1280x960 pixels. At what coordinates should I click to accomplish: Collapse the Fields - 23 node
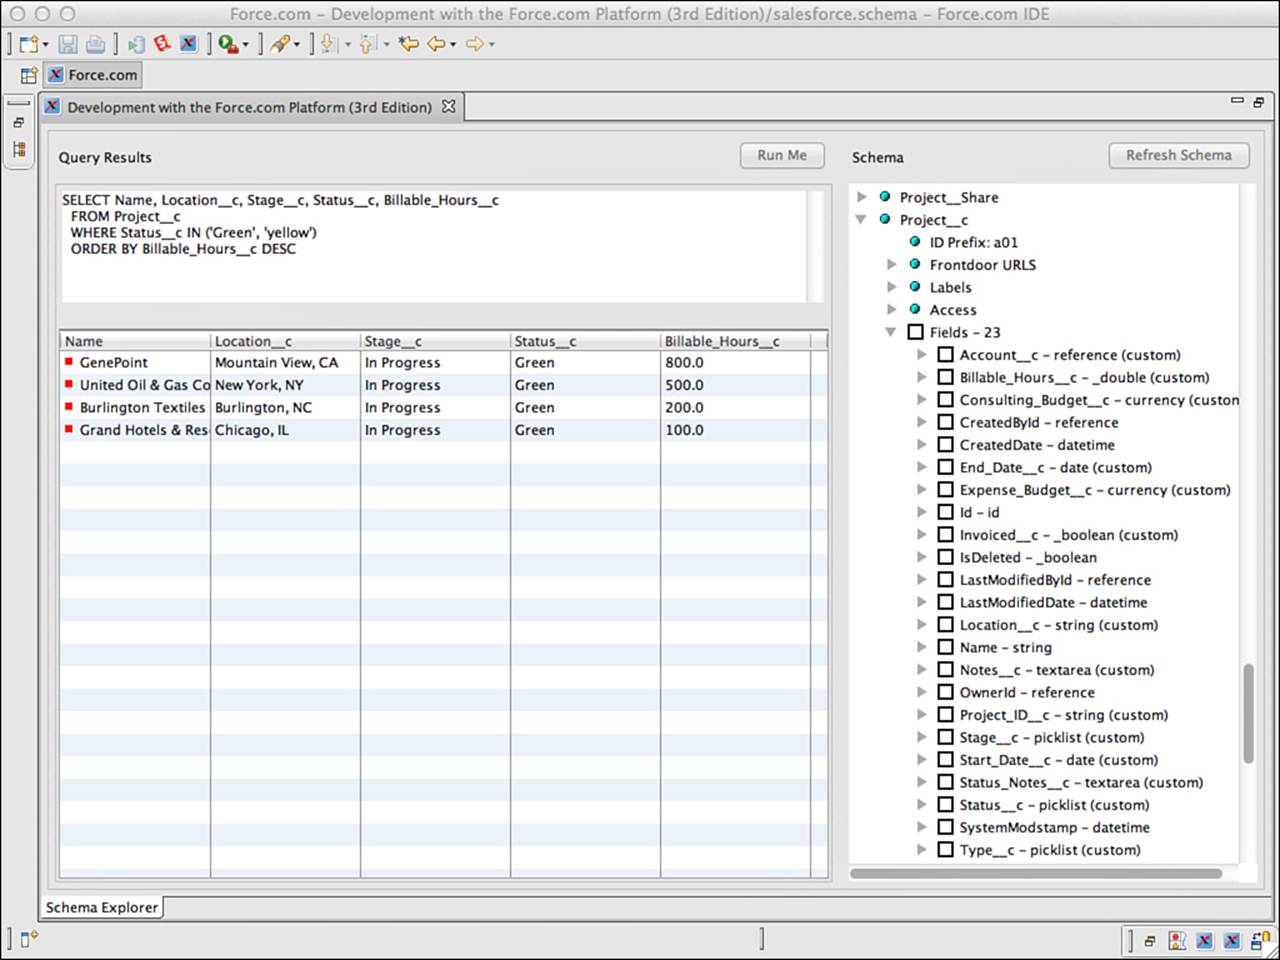coord(891,332)
